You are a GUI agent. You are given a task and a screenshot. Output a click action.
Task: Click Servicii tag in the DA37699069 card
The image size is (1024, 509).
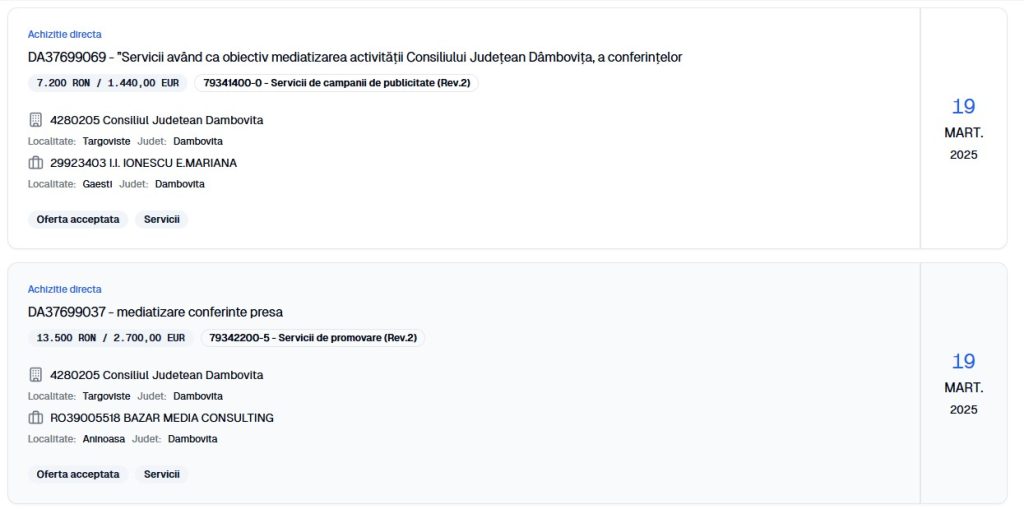click(161, 219)
